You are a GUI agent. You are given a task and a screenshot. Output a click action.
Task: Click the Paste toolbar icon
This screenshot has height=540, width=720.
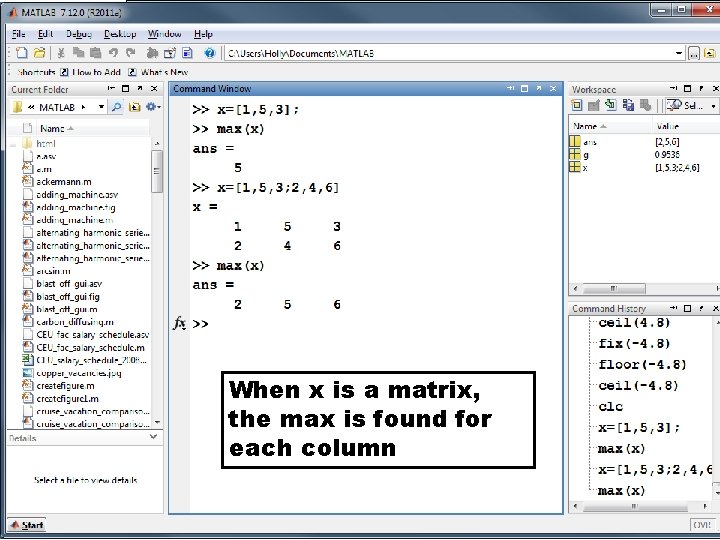pyautogui.click(x=96, y=53)
